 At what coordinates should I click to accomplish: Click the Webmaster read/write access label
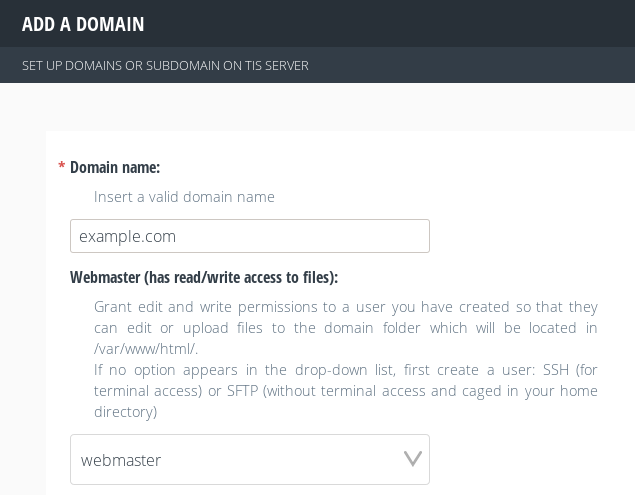coord(204,277)
